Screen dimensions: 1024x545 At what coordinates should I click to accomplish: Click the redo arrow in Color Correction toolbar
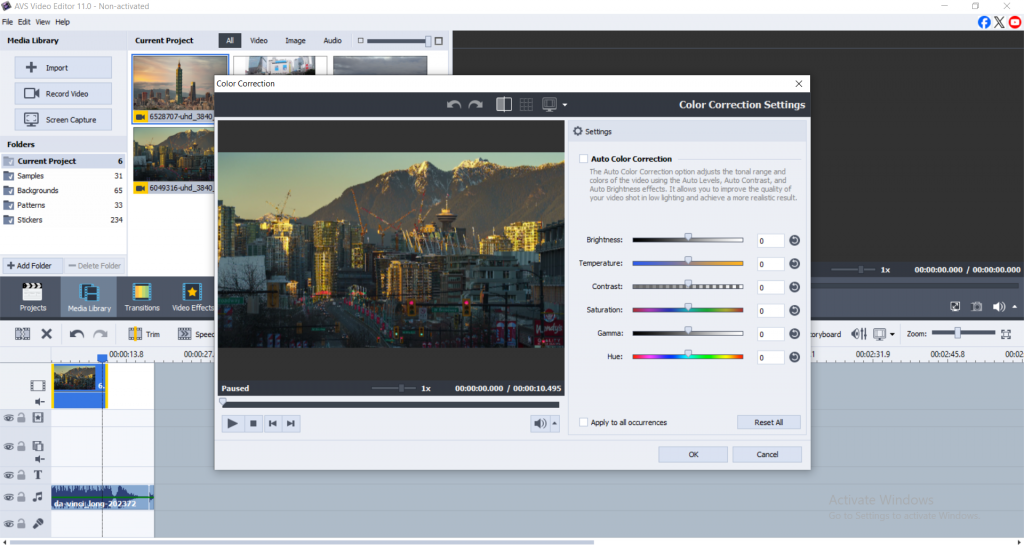tap(475, 104)
